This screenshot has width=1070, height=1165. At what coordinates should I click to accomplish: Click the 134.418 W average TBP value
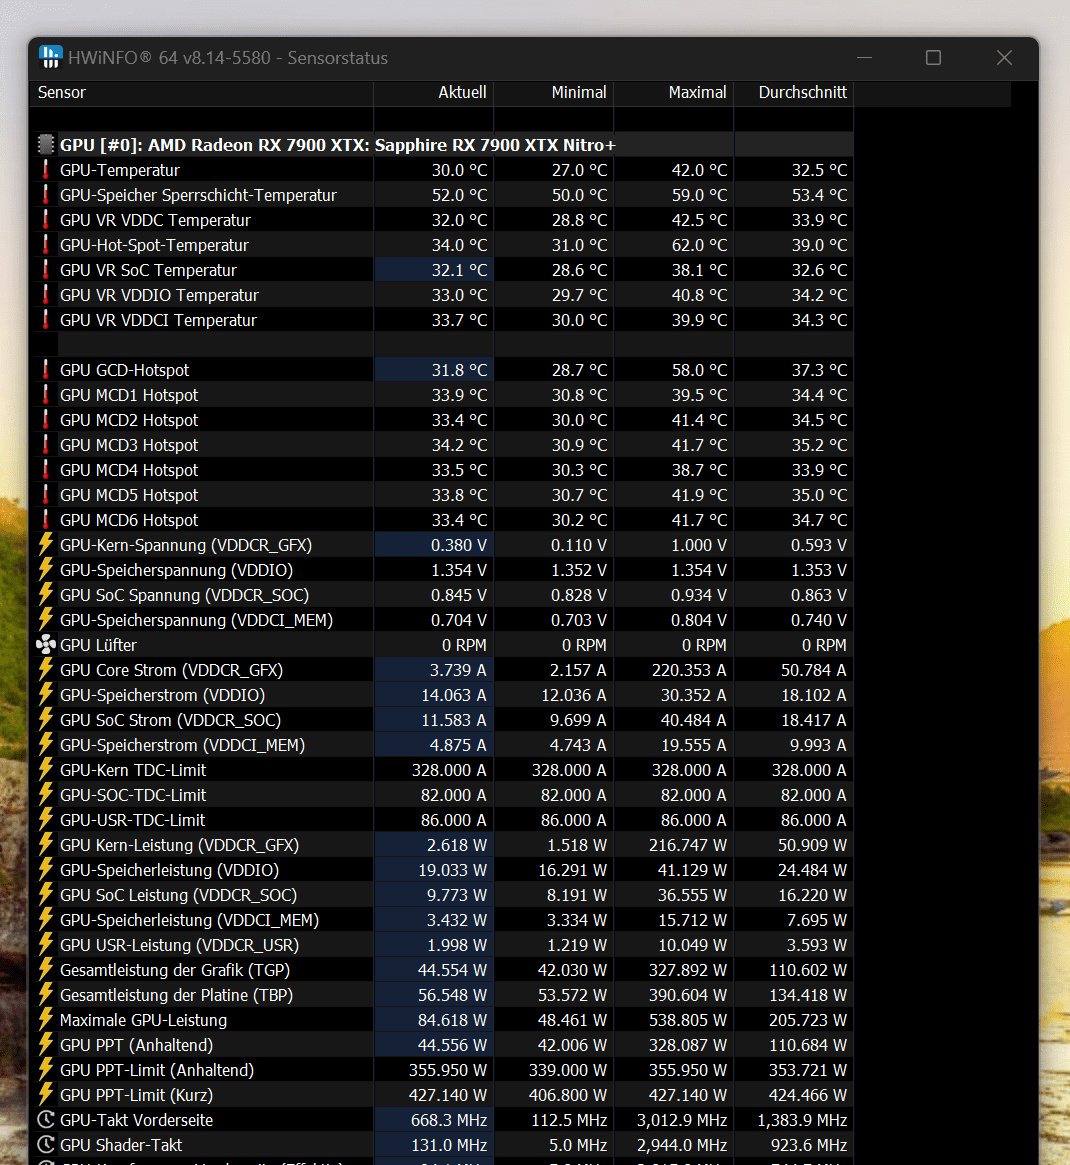point(808,995)
